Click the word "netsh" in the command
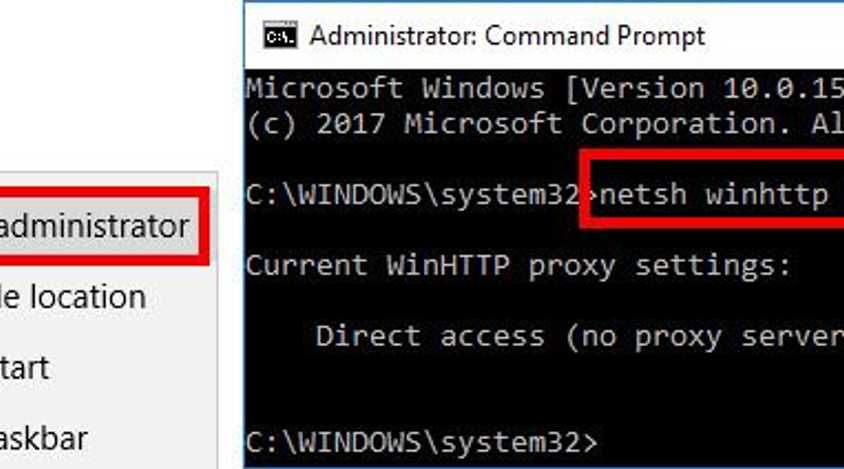The image size is (844, 469). click(642, 194)
